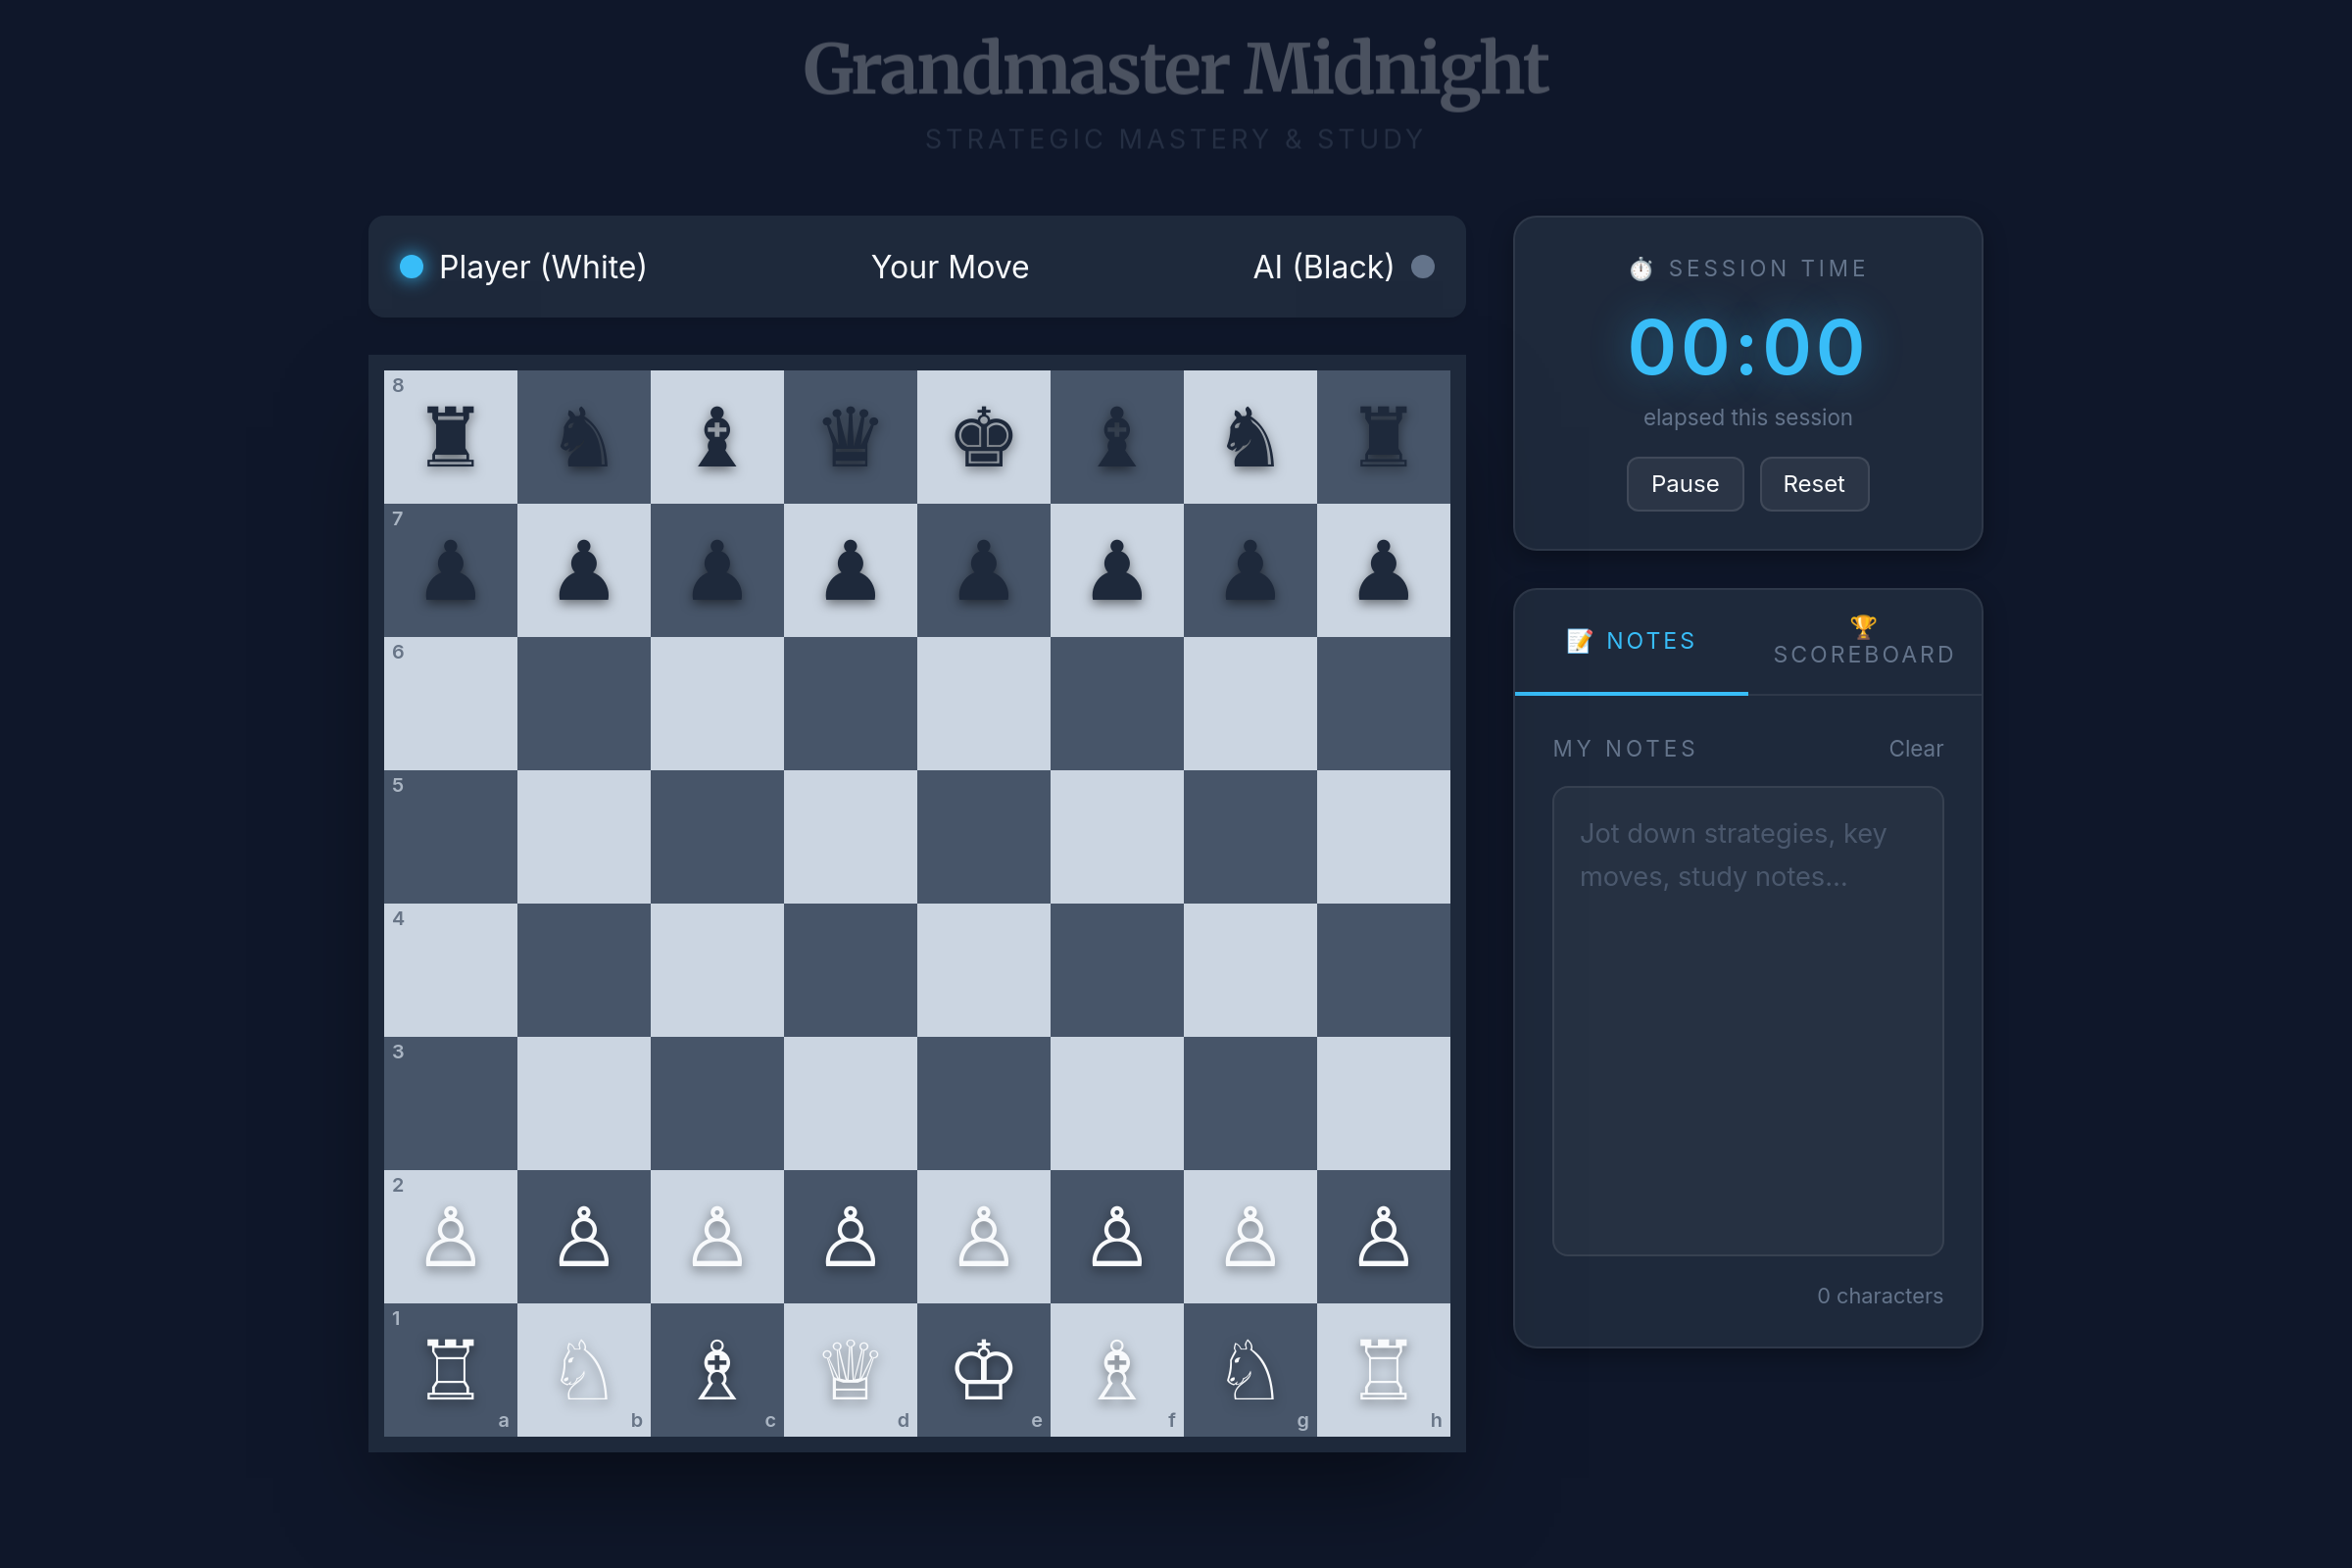
Task: Select the black pawn on d7
Action: [x=850, y=570]
